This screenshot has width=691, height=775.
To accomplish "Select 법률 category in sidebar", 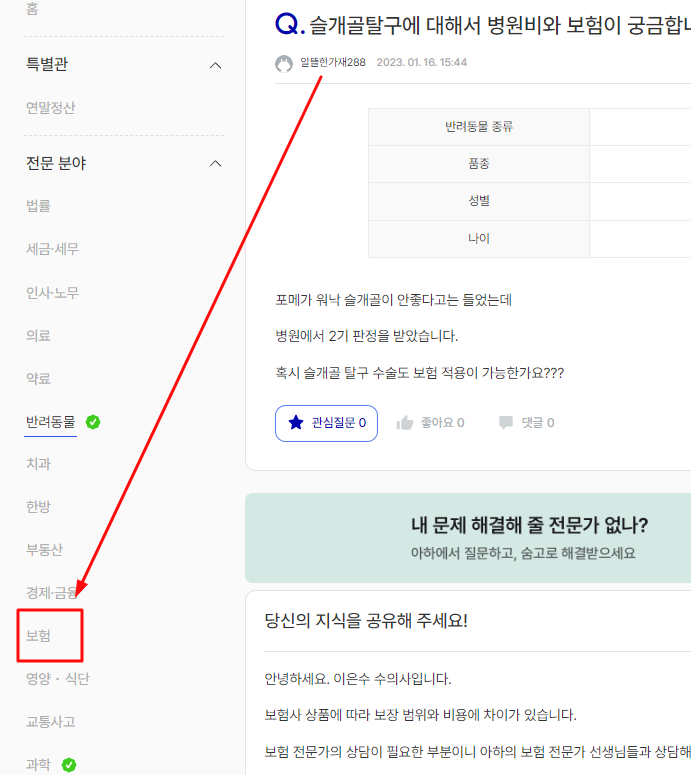I will [x=38, y=206].
